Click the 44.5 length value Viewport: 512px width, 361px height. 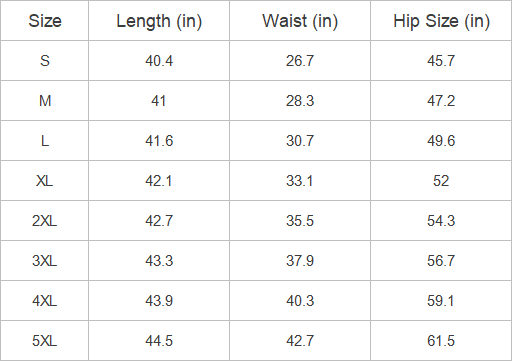pos(159,341)
